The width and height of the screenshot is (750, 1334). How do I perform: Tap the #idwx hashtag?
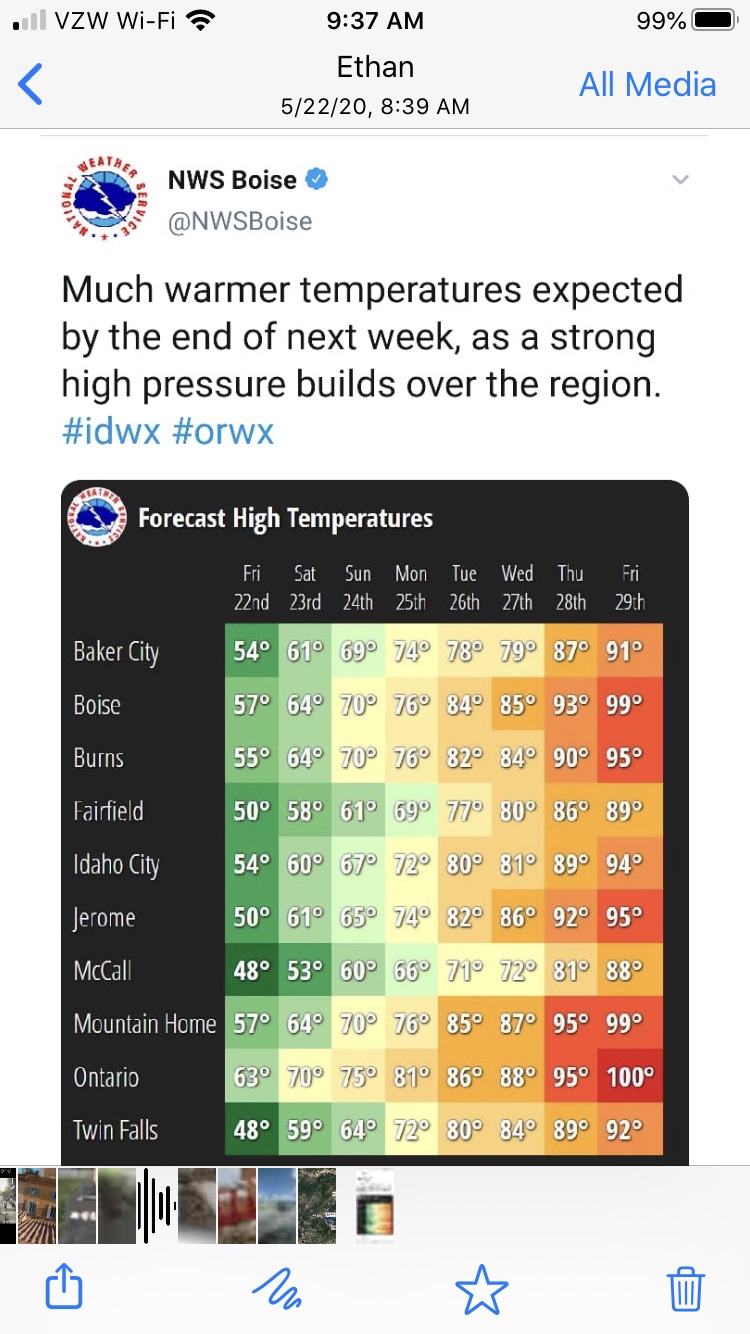[111, 431]
